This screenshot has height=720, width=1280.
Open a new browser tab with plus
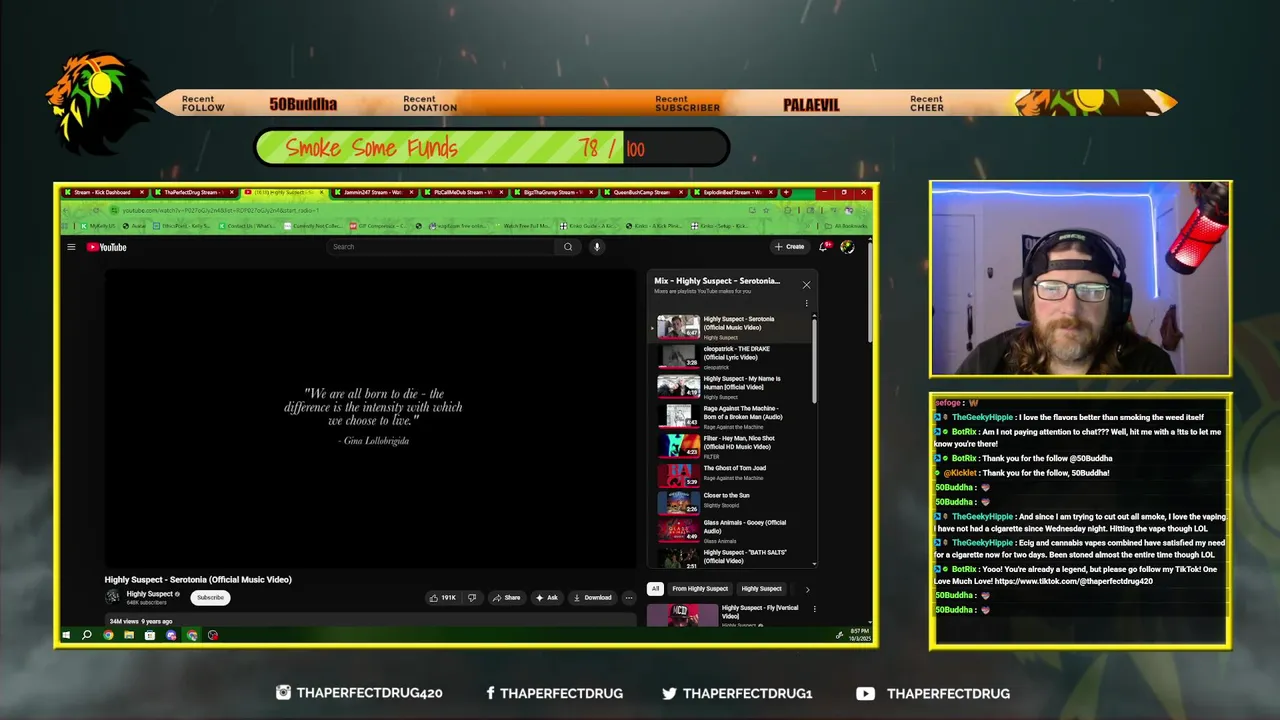point(786,192)
